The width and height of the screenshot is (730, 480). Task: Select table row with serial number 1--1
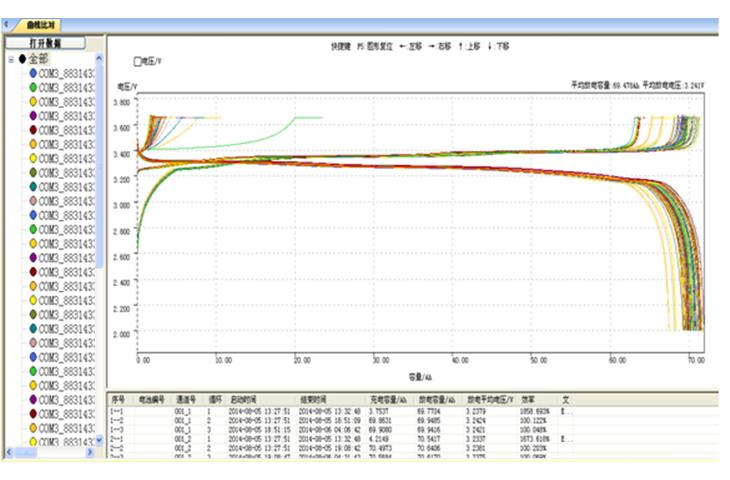pyautogui.click(x=118, y=409)
